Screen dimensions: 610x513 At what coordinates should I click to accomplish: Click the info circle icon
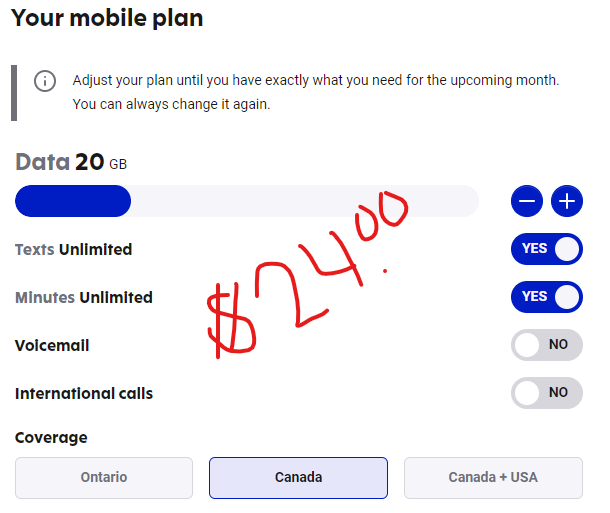point(45,81)
